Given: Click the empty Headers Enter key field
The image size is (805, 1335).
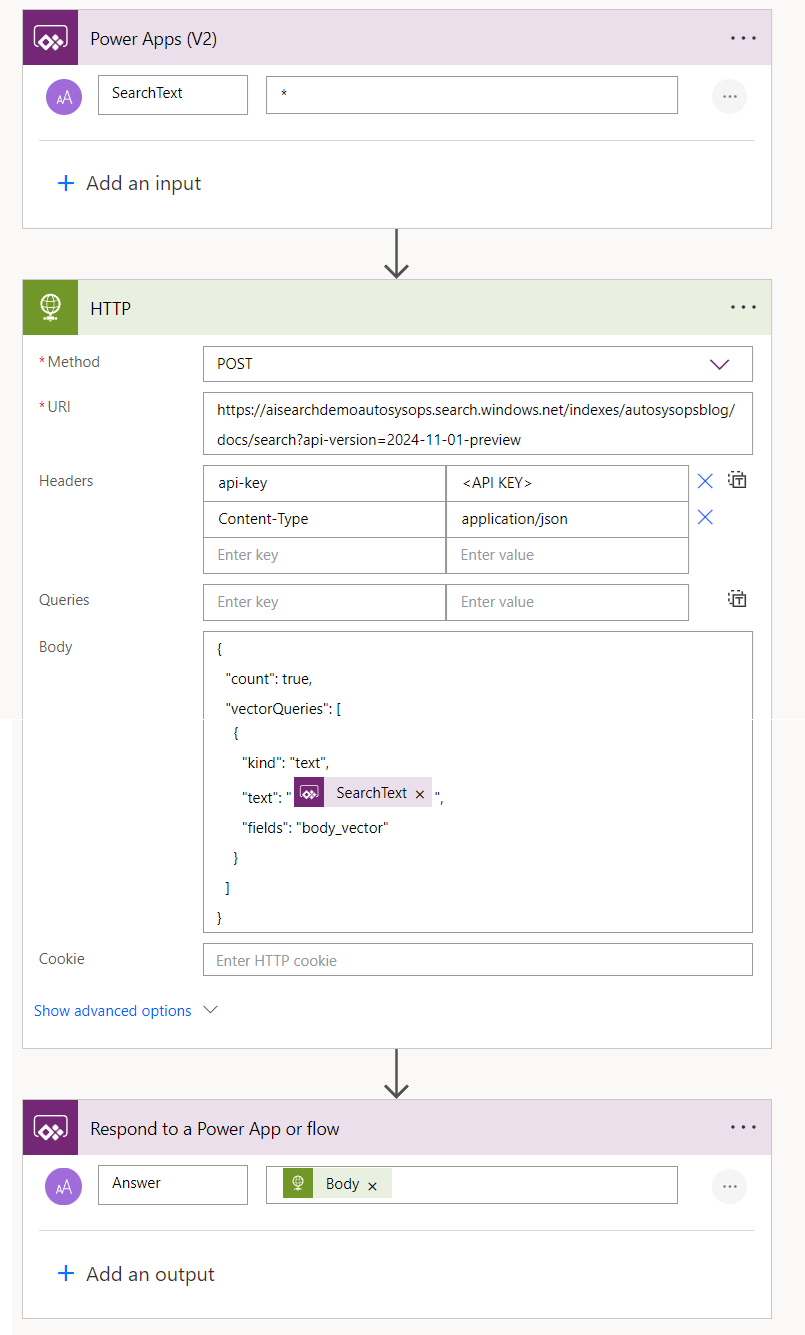Looking at the screenshot, I should click(x=324, y=555).
